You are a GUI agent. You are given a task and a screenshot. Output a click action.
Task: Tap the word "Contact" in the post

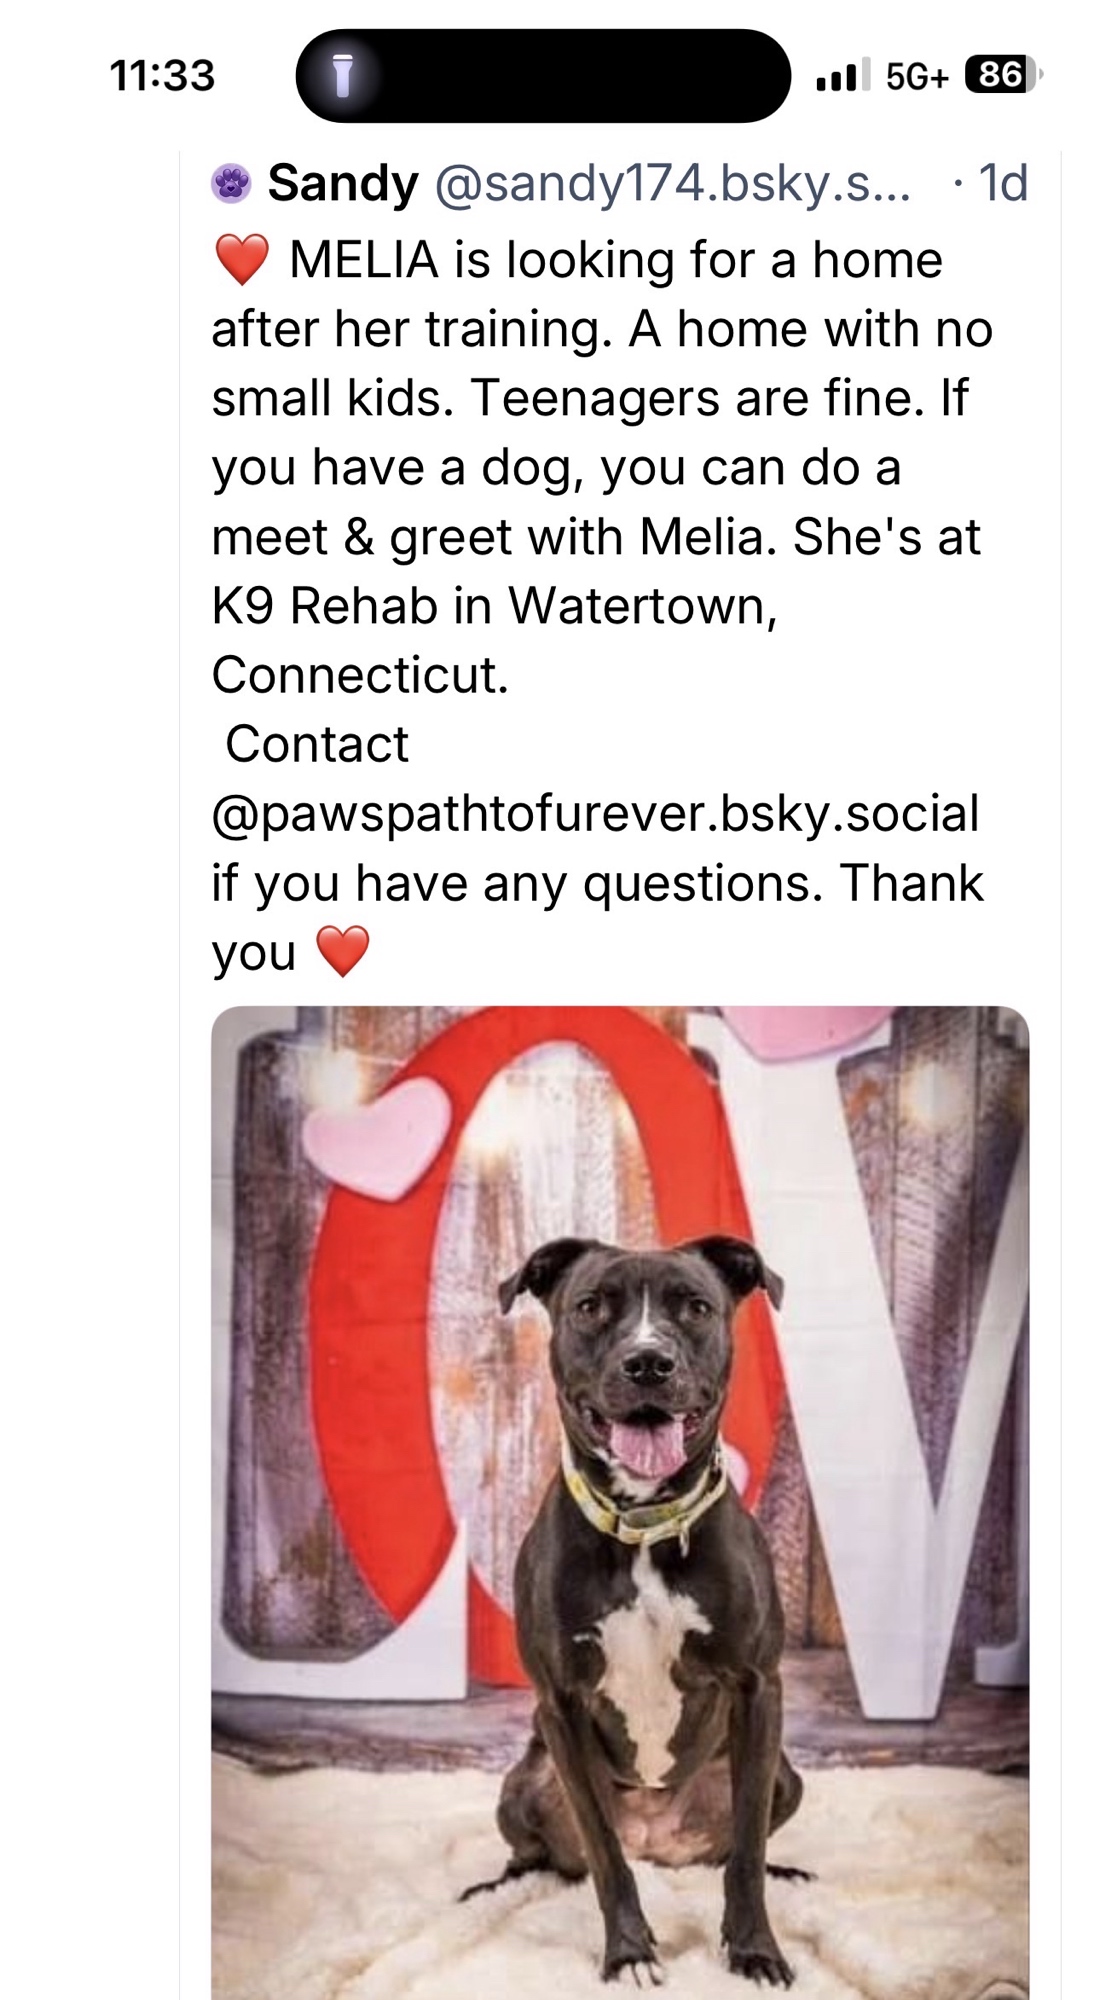(x=317, y=745)
